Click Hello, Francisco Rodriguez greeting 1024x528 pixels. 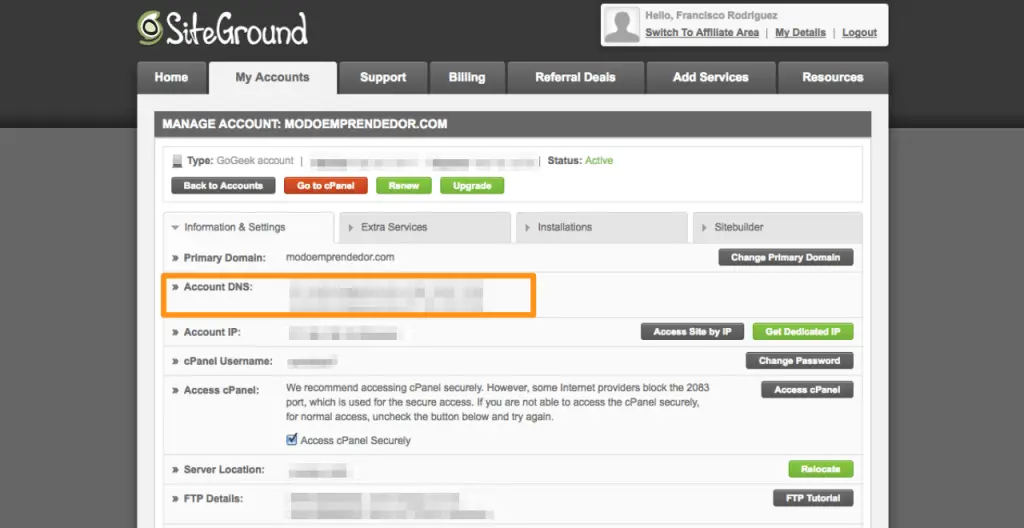711,16
